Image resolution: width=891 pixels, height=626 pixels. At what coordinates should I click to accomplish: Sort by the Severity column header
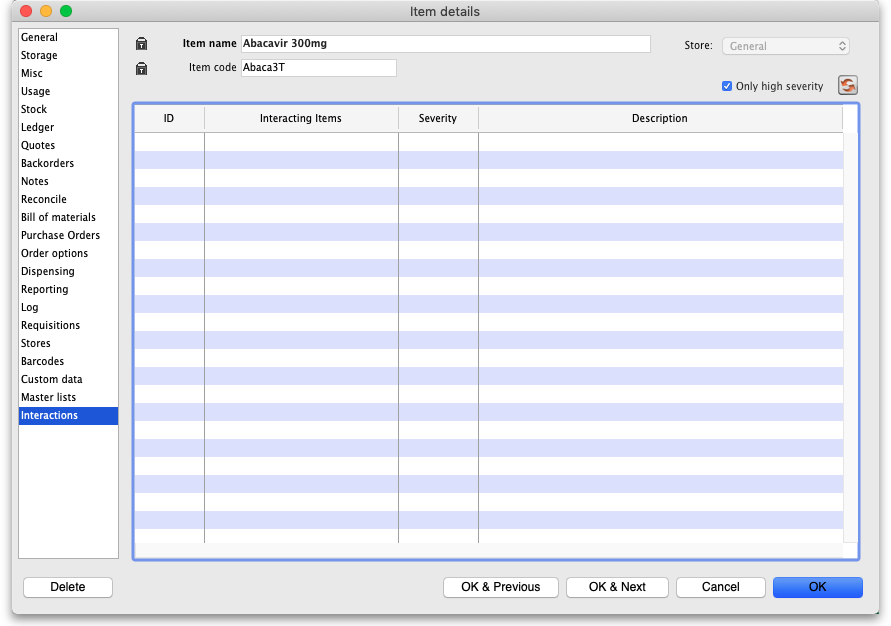pos(438,118)
